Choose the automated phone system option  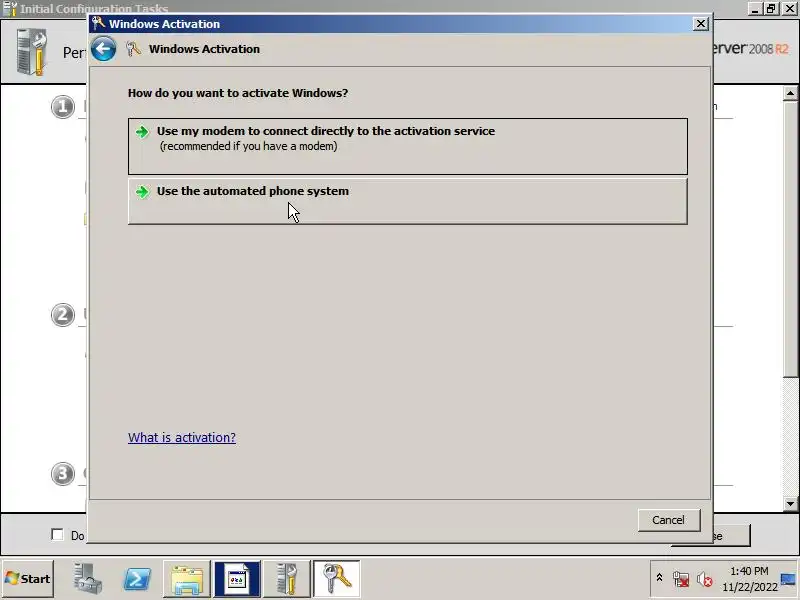pos(408,201)
